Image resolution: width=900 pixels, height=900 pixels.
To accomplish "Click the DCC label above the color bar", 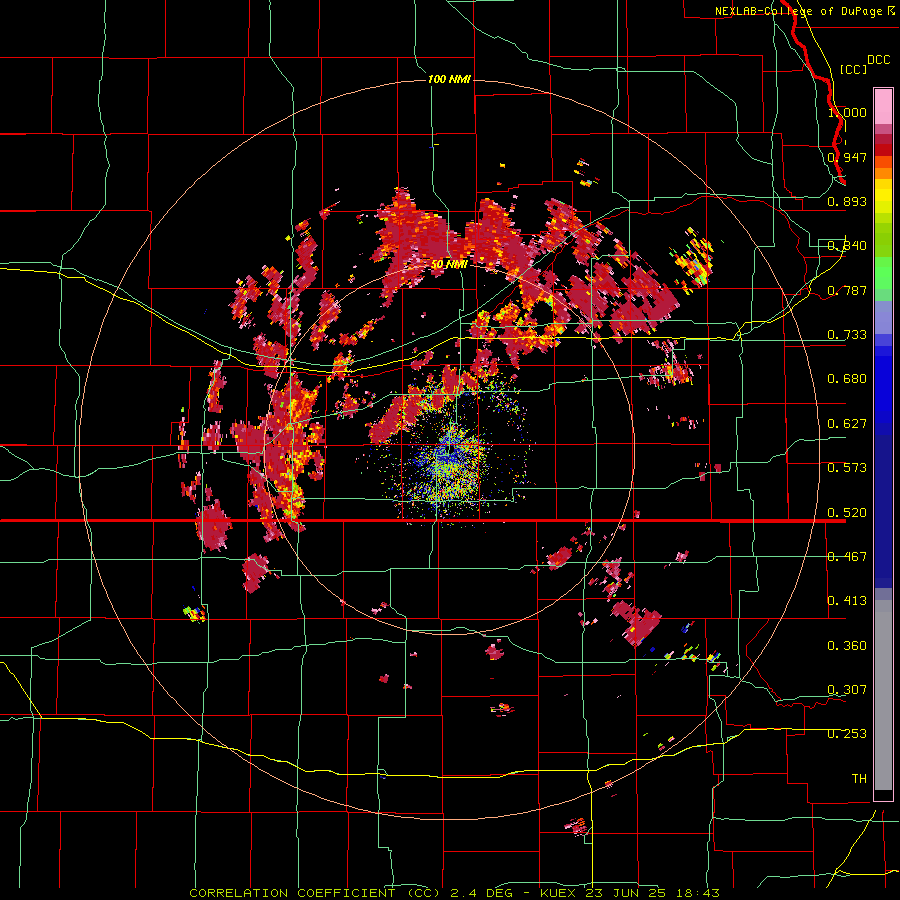I will pyautogui.click(x=878, y=60).
